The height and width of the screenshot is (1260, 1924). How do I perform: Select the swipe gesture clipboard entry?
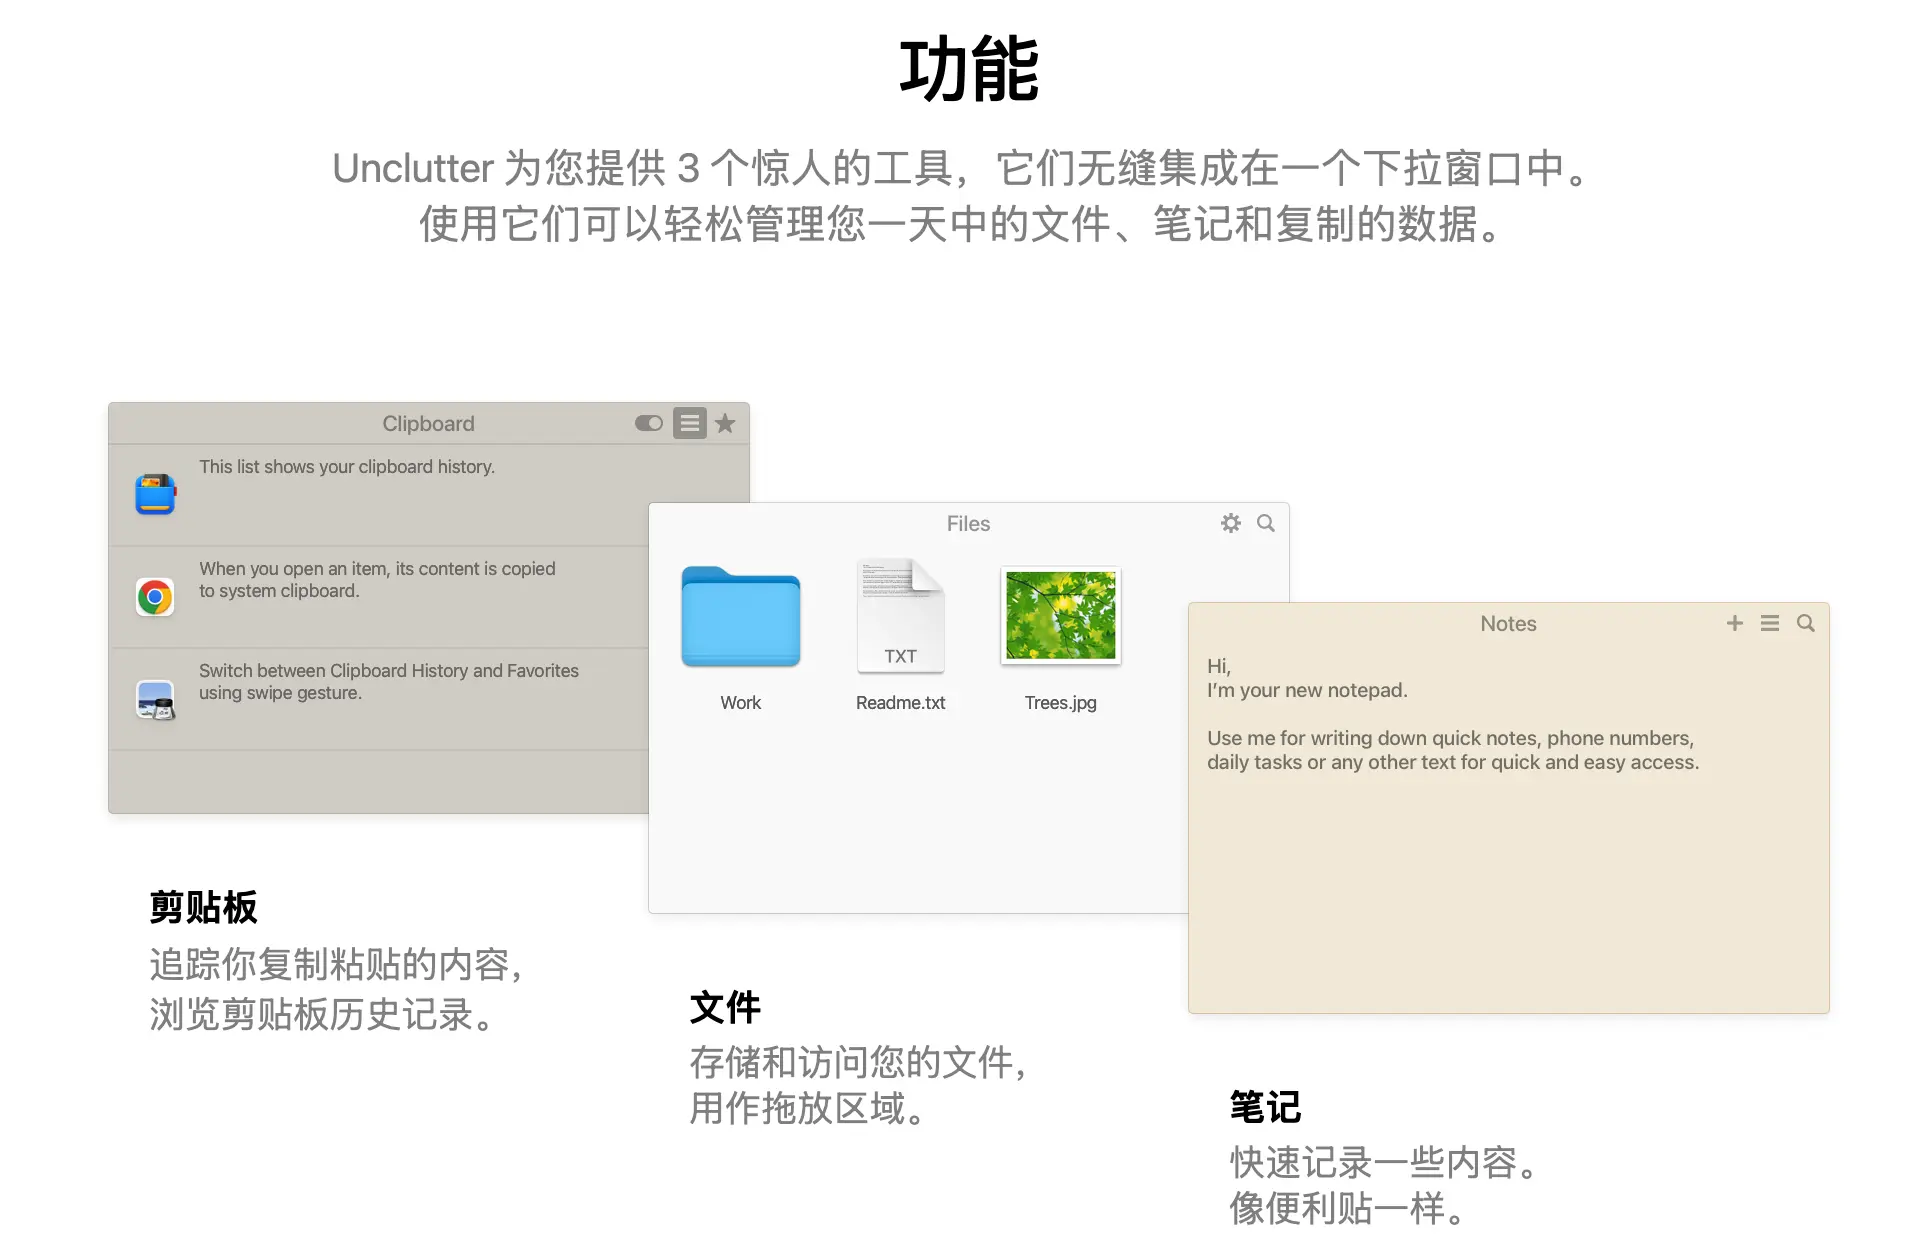point(388,681)
